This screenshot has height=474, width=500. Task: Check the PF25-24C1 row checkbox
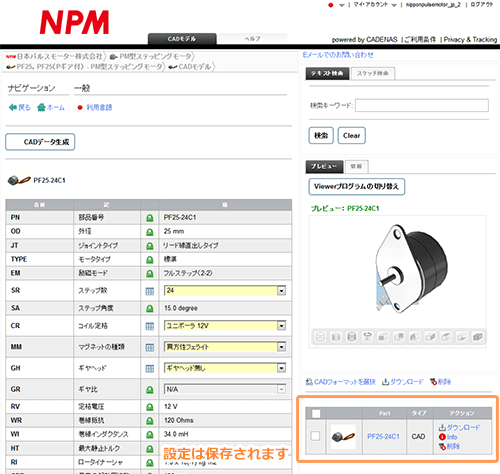(x=315, y=436)
